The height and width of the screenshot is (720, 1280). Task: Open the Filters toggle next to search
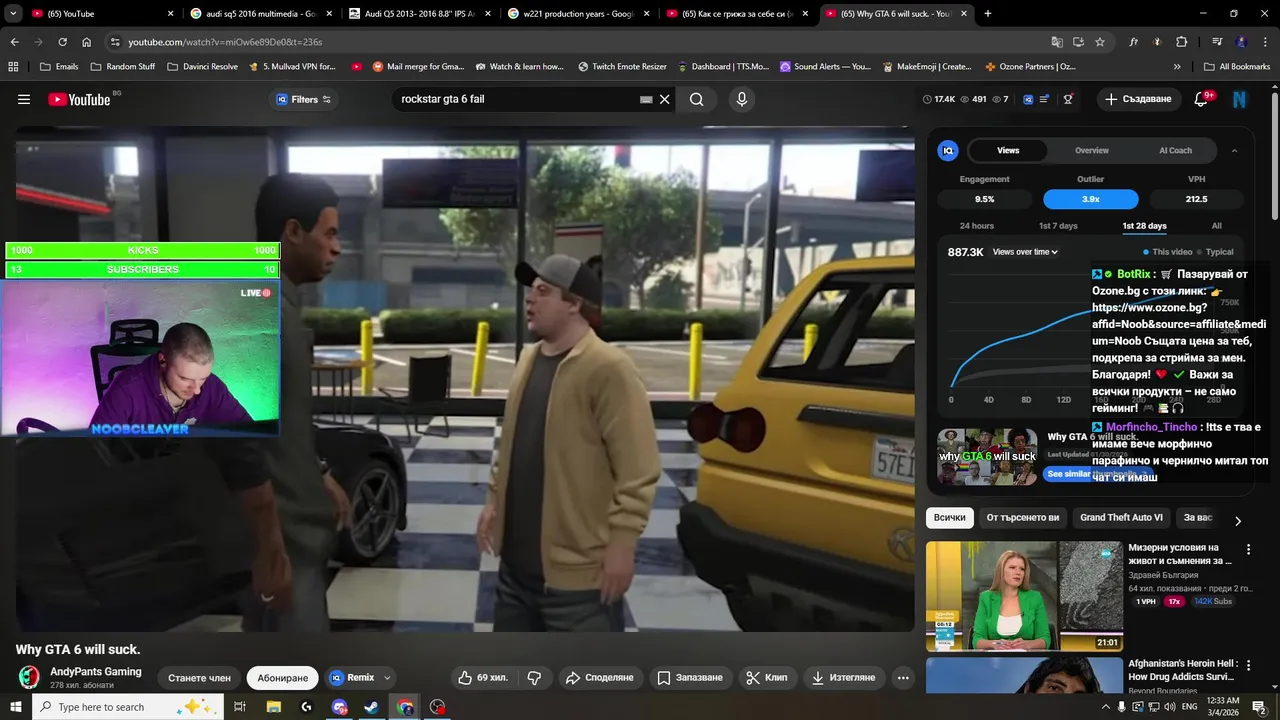click(x=304, y=99)
